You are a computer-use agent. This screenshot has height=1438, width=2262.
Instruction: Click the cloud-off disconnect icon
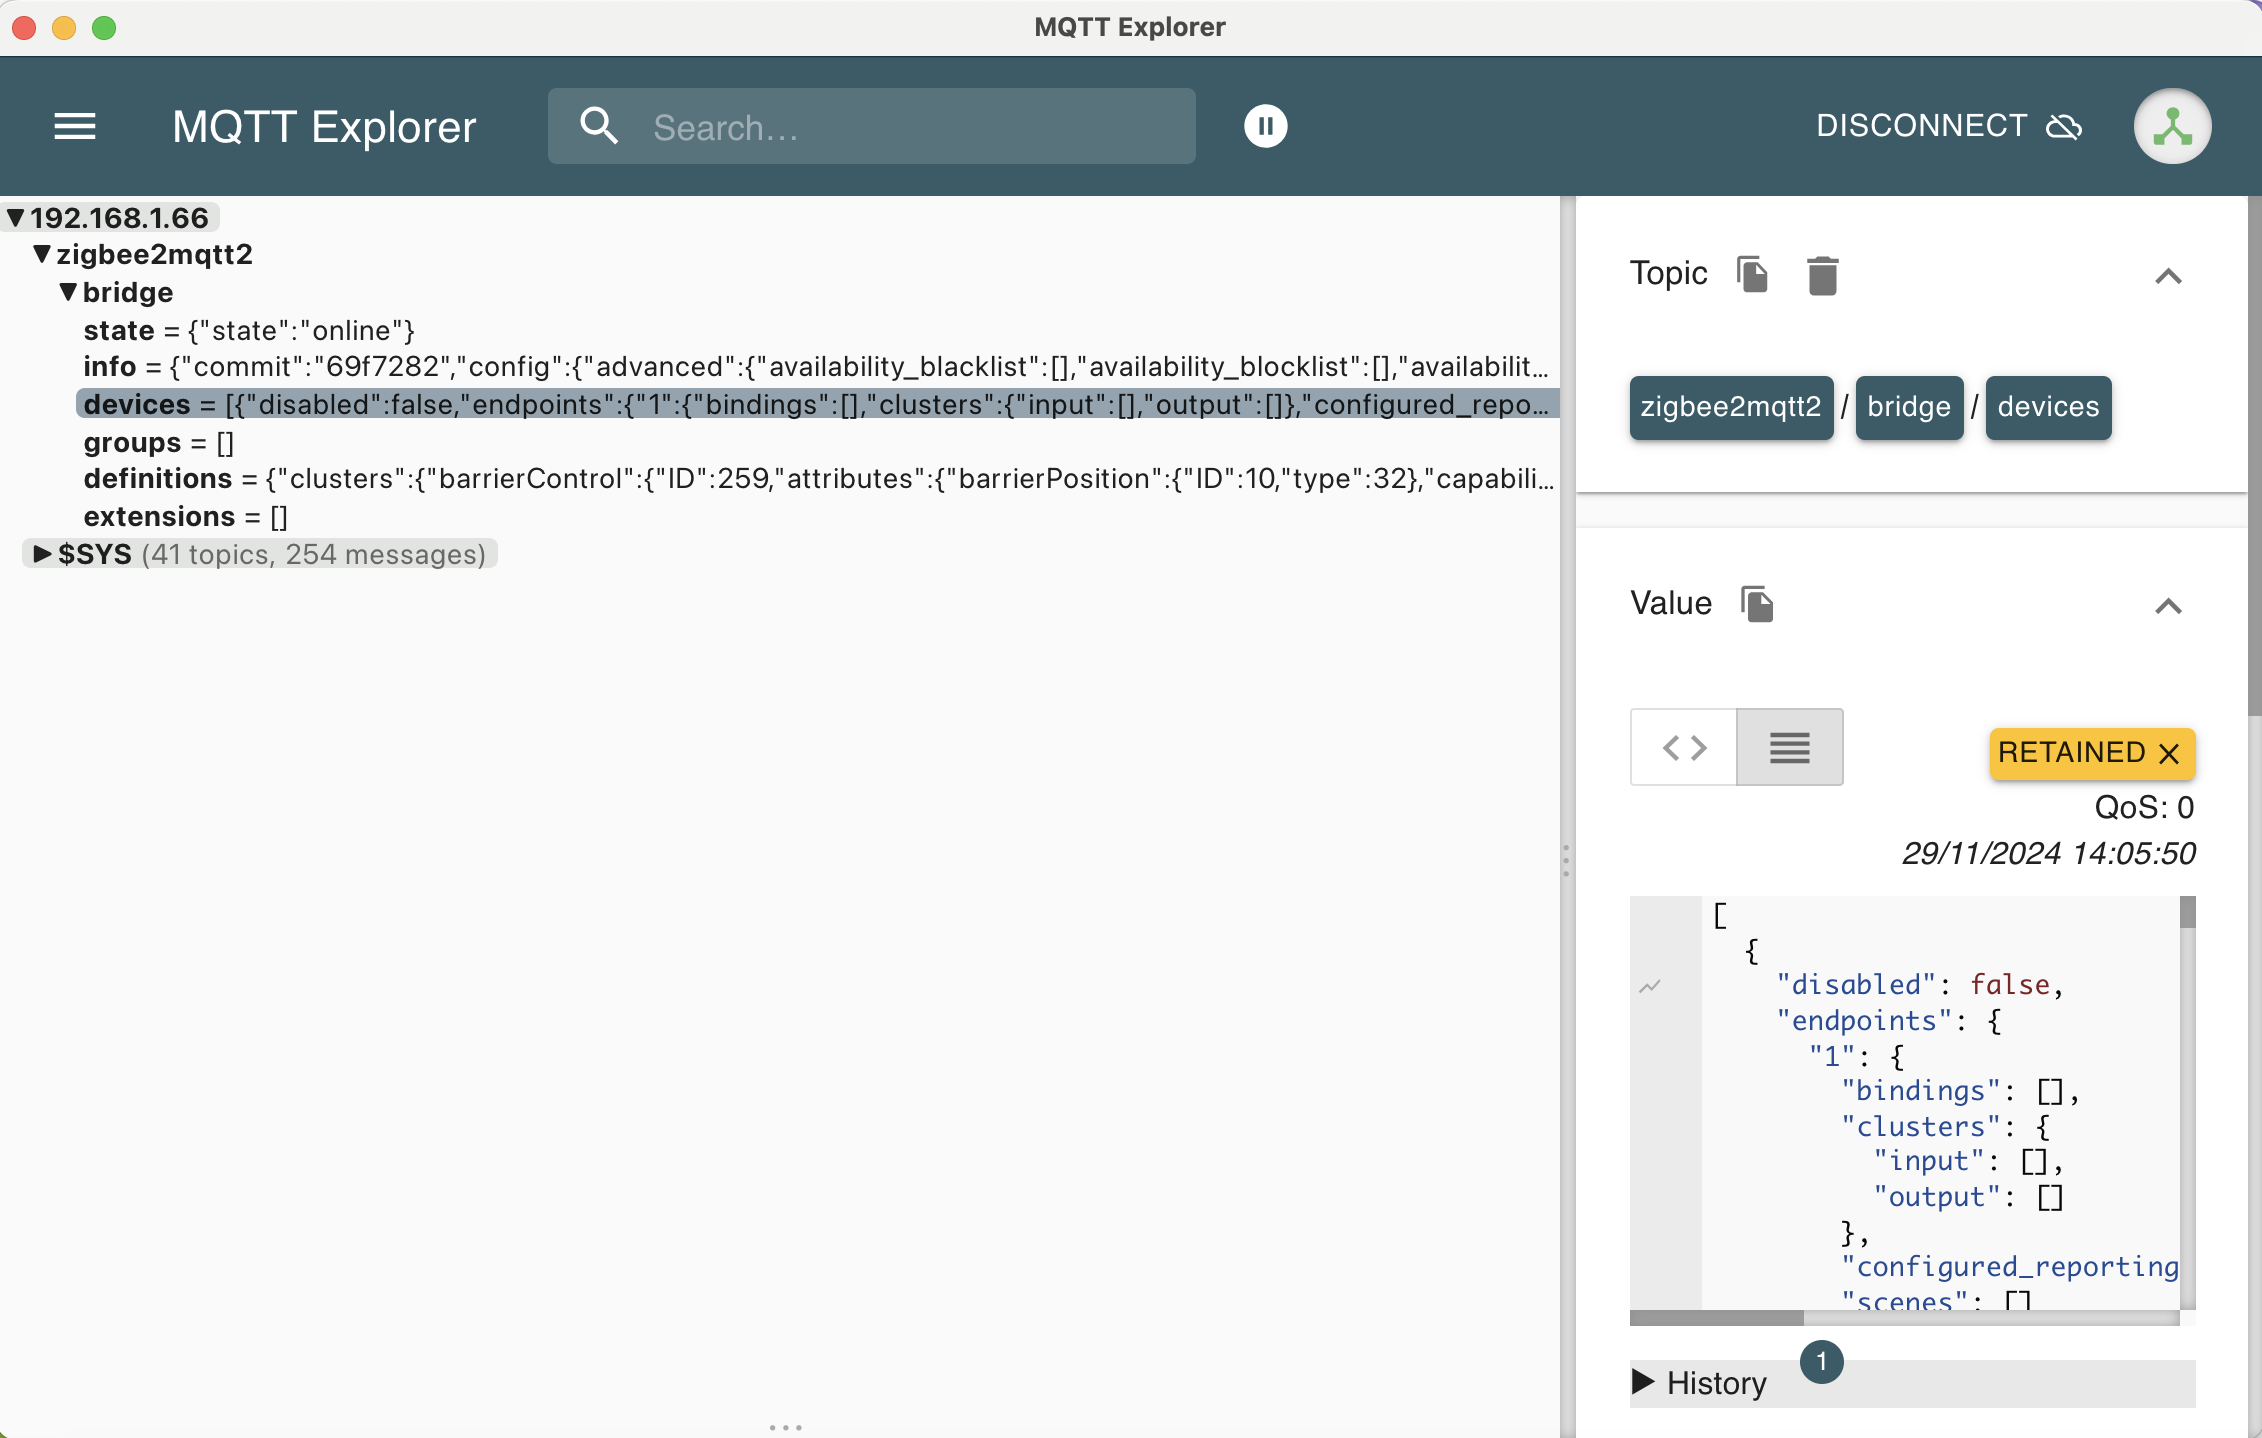pyautogui.click(x=2064, y=127)
